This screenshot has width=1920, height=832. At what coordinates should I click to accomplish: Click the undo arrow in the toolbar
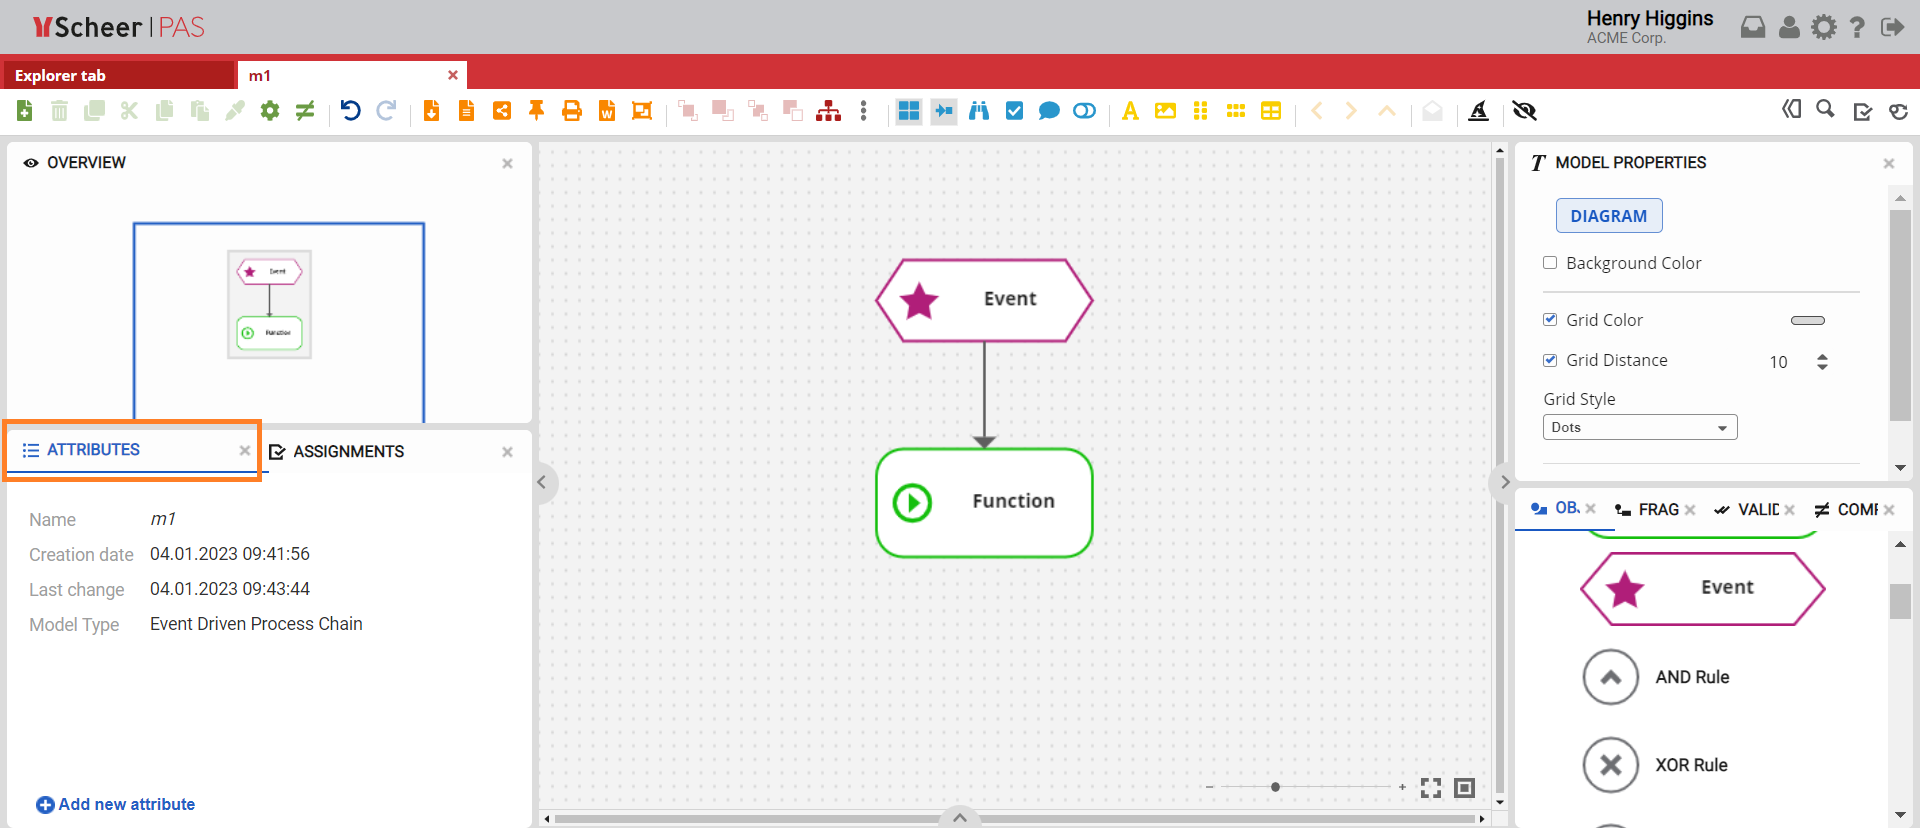pyautogui.click(x=350, y=111)
